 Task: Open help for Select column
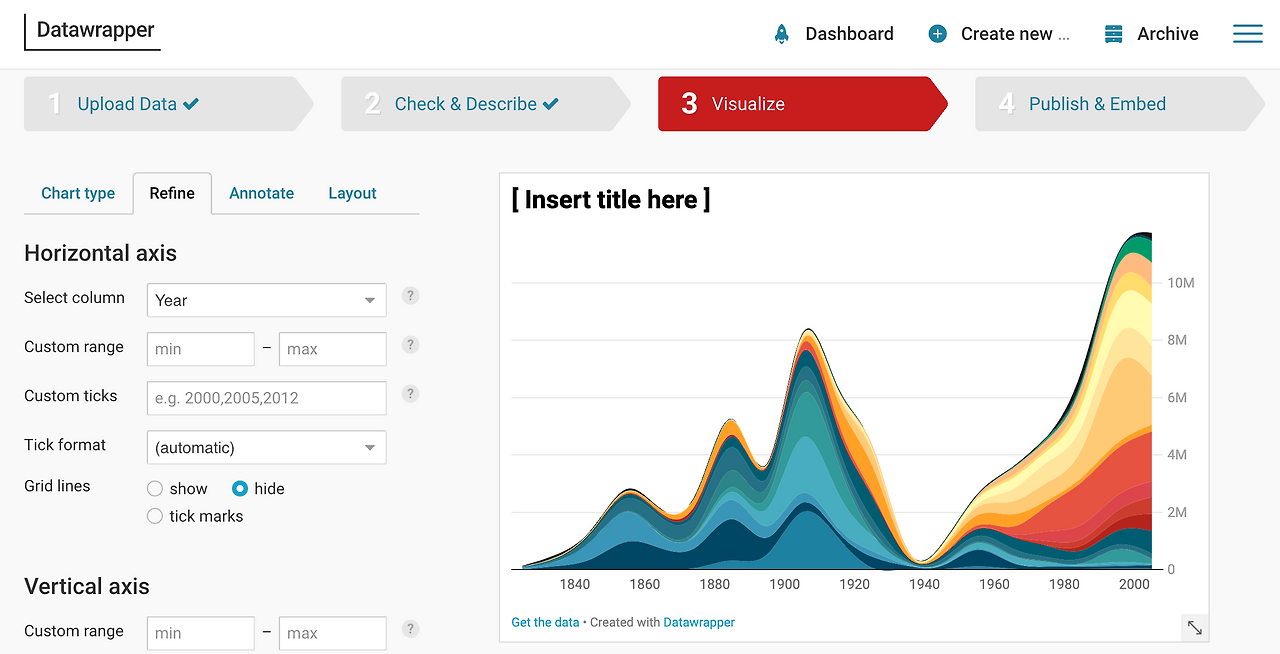[410, 296]
